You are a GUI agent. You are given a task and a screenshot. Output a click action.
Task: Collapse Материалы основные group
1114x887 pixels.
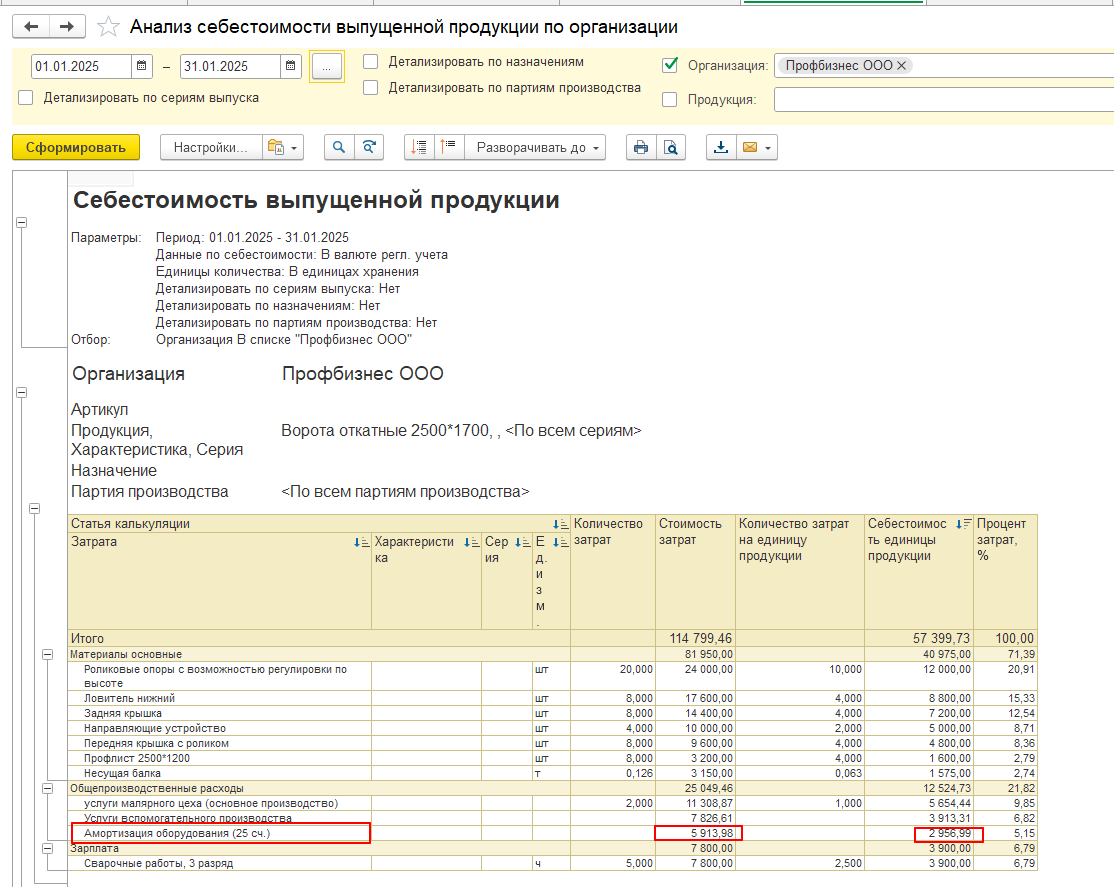tap(48, 655)
